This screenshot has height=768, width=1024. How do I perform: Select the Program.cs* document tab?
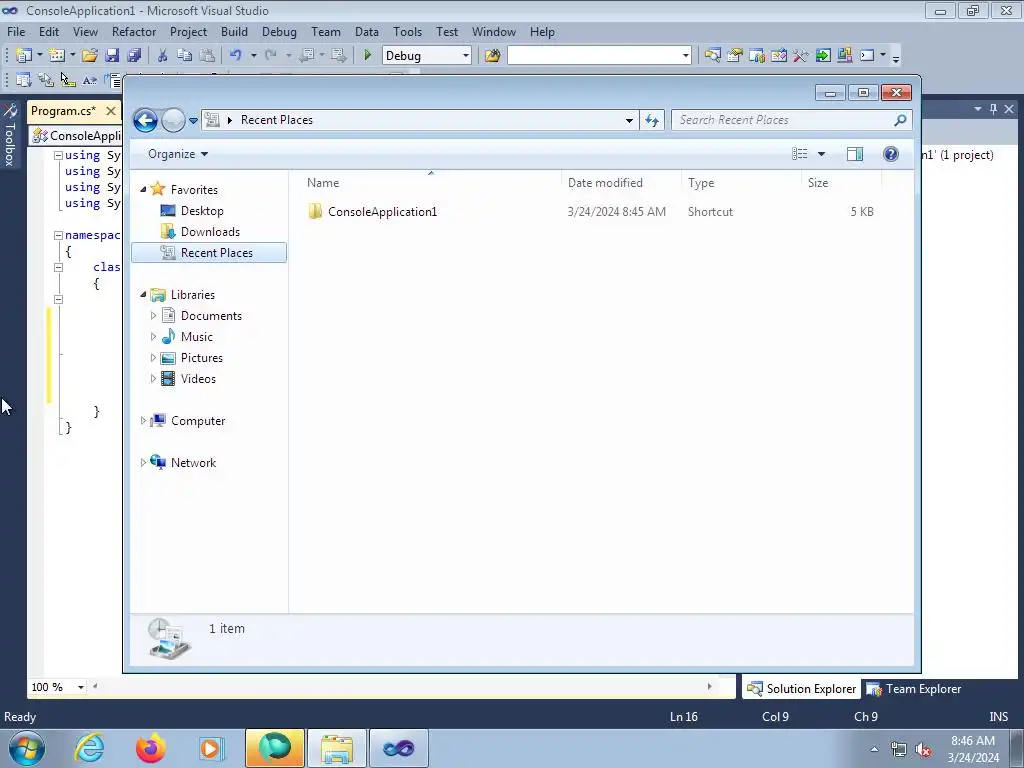pyautogui.click(x=64, y=111)
